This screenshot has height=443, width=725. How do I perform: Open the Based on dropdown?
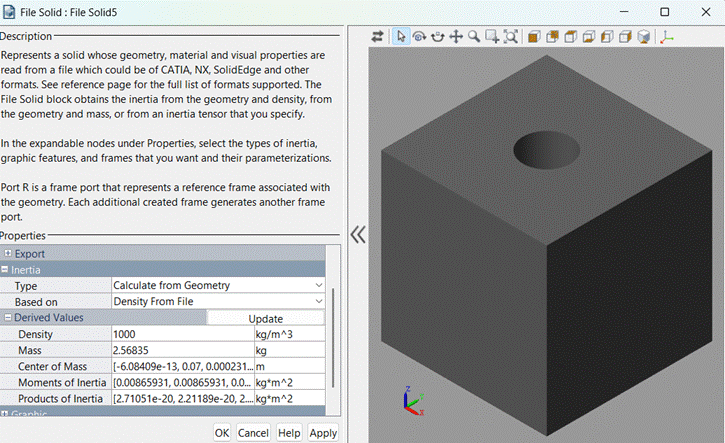point(319,302)
